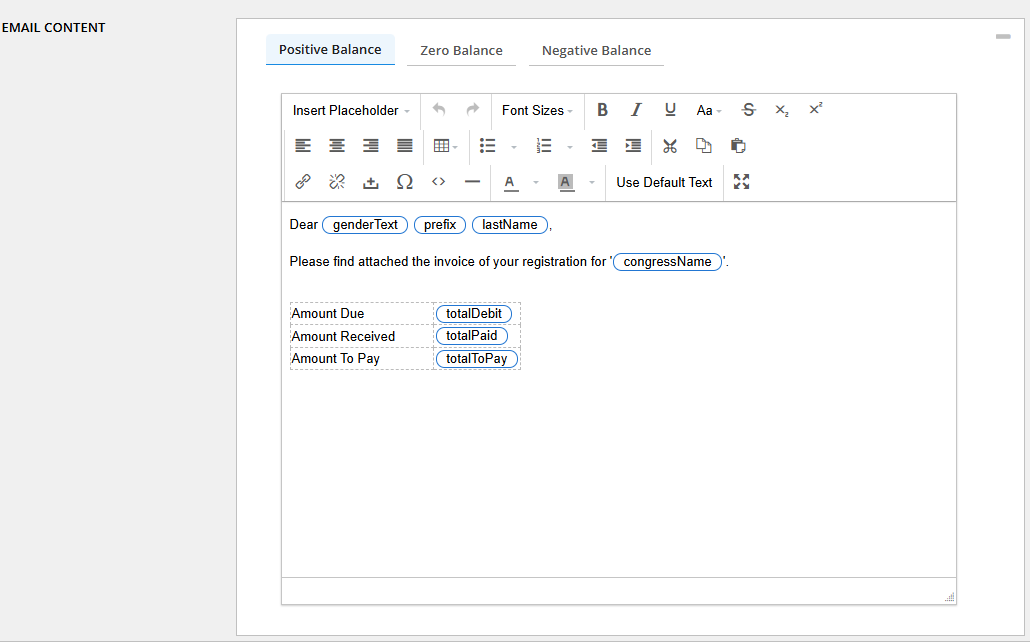The height and width of the screenshot is (642, 1030).
Task: Switch to the Zero Balance tab
Action: coord(461,50)
